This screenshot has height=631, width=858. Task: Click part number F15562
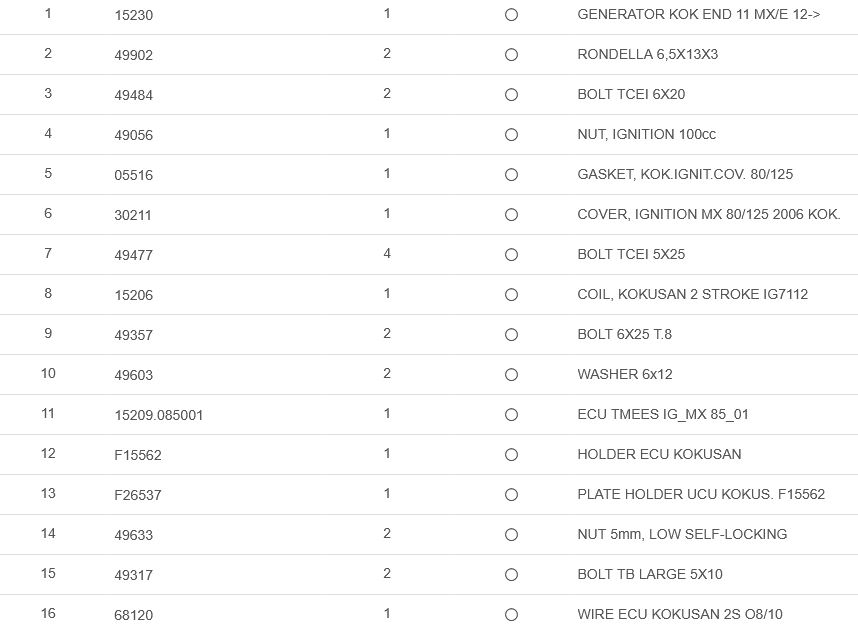pos(138,455)
